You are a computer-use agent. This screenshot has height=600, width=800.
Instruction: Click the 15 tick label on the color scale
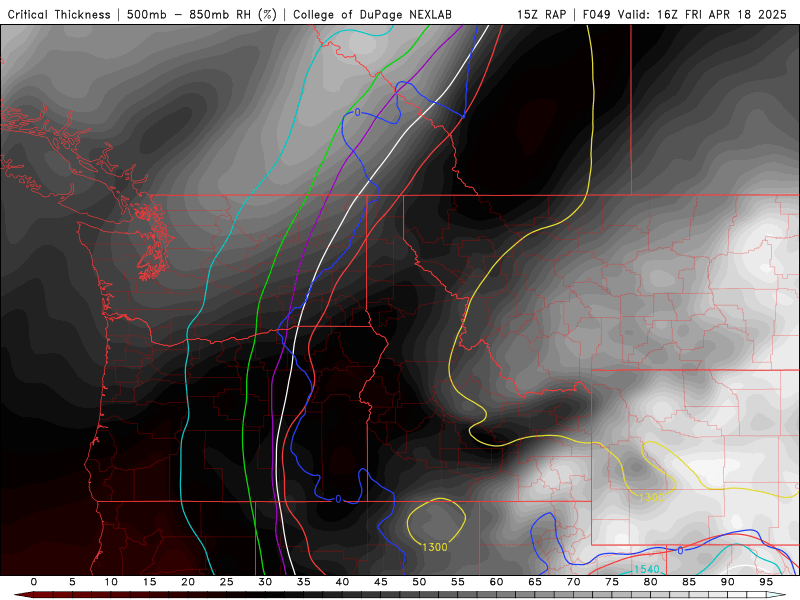[149, 582]
